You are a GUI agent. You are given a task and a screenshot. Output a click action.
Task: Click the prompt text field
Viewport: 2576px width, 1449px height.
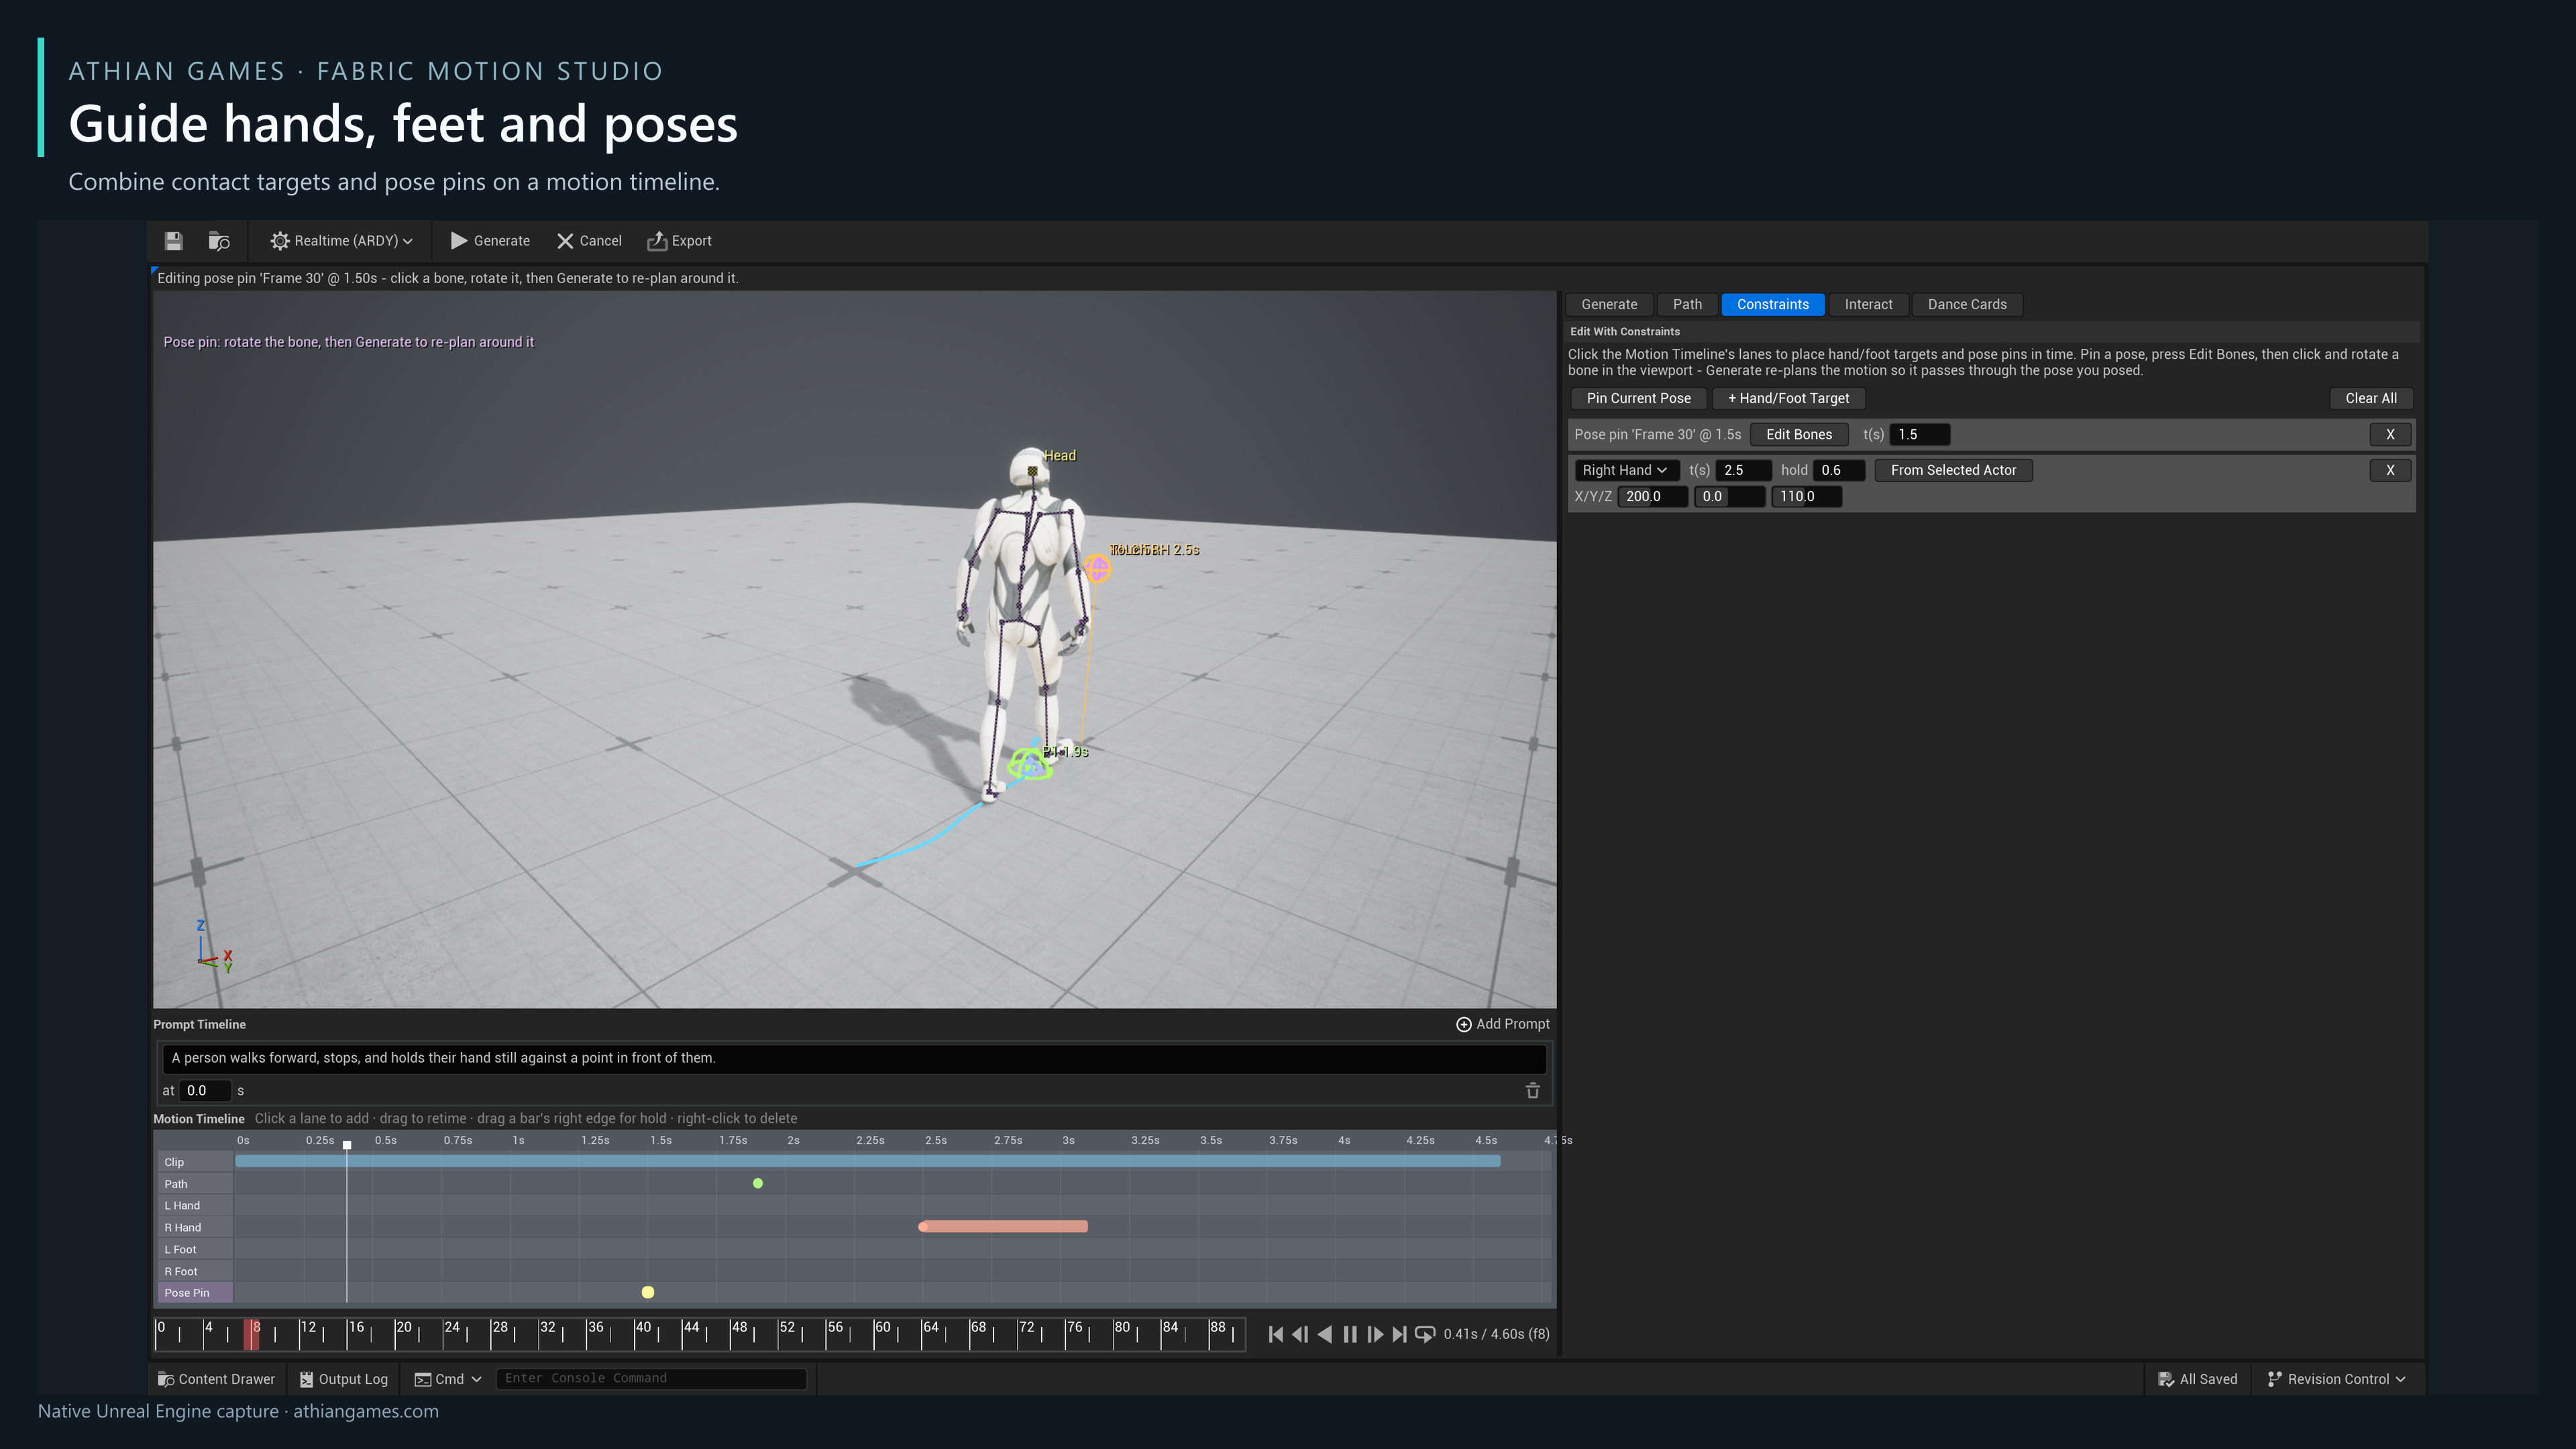[x=854, y=1058]
